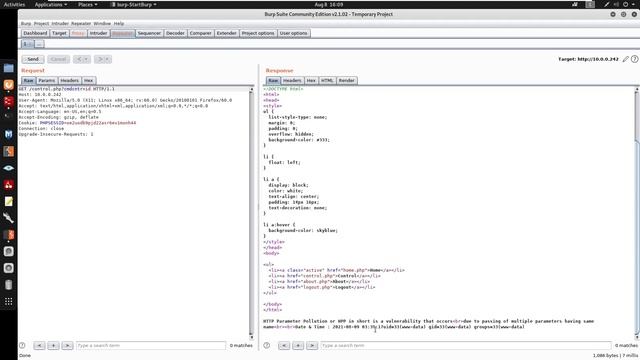Viewport: 640px width, 360px height.
Task: Switch to the Decoder tab
Action: click(x=175, y=33)
